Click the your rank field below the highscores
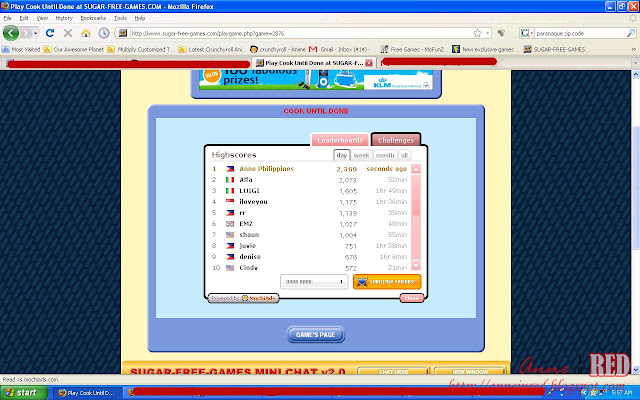Image resolution: width=640 pixels, height=400 pixels. 313,282
